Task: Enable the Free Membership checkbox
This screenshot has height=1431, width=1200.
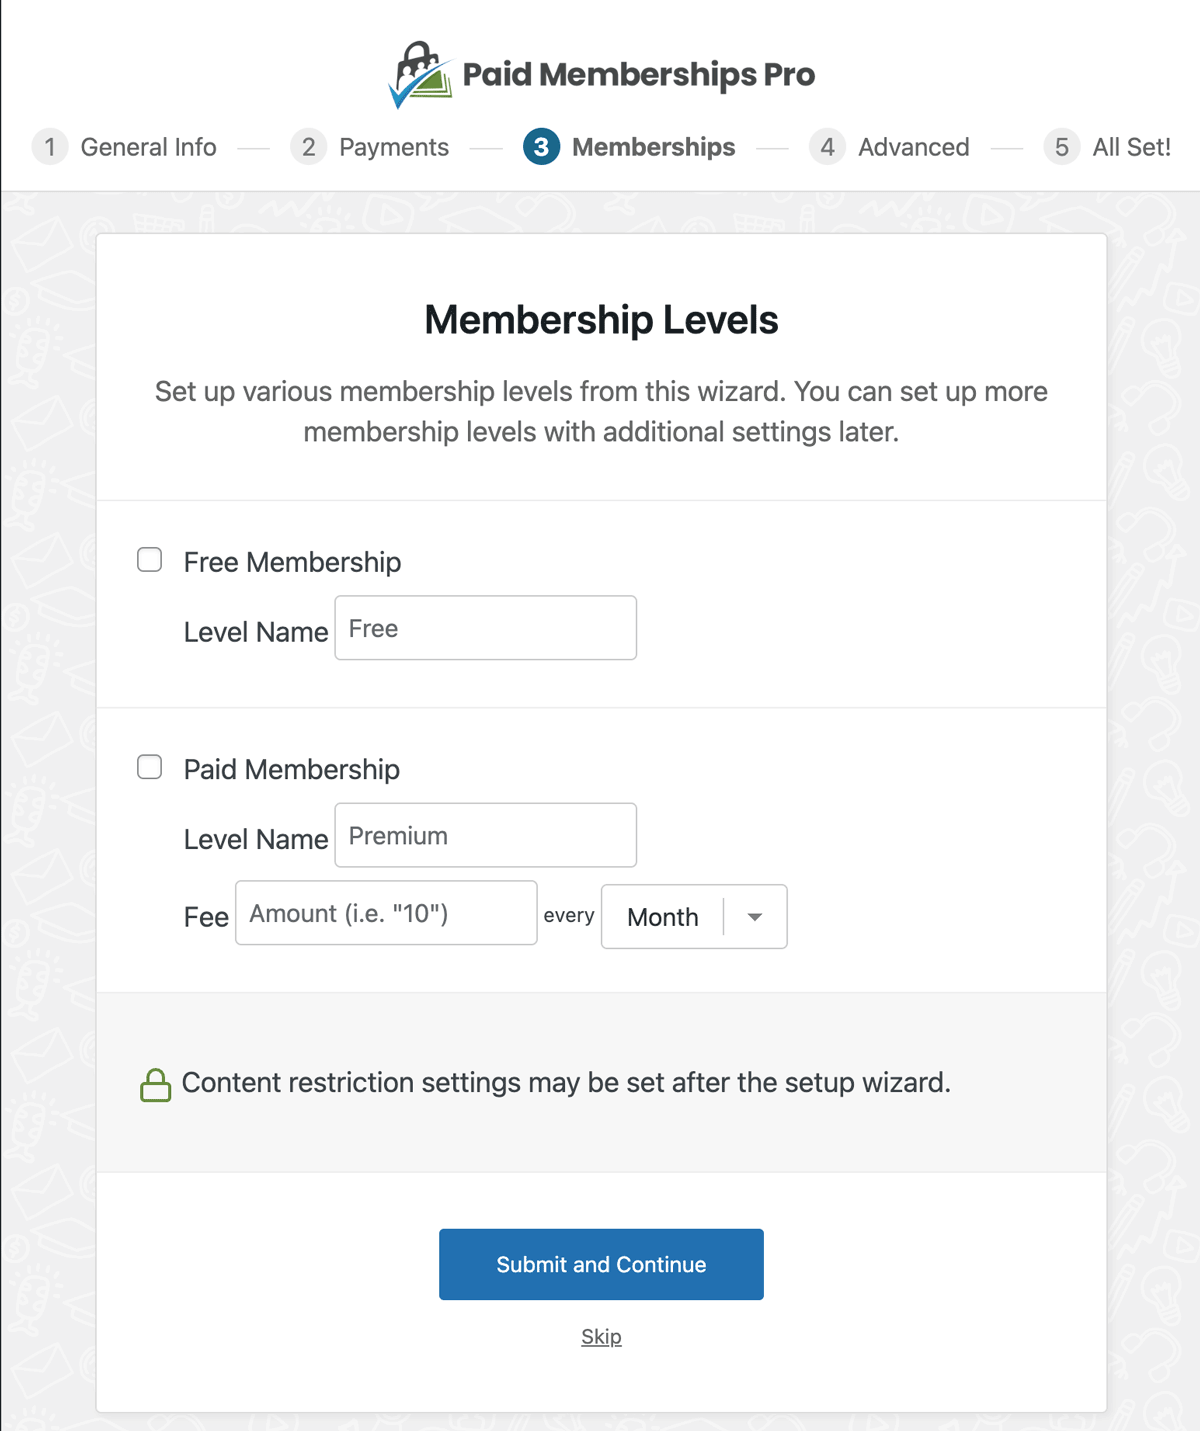Action: coord(150,560)
